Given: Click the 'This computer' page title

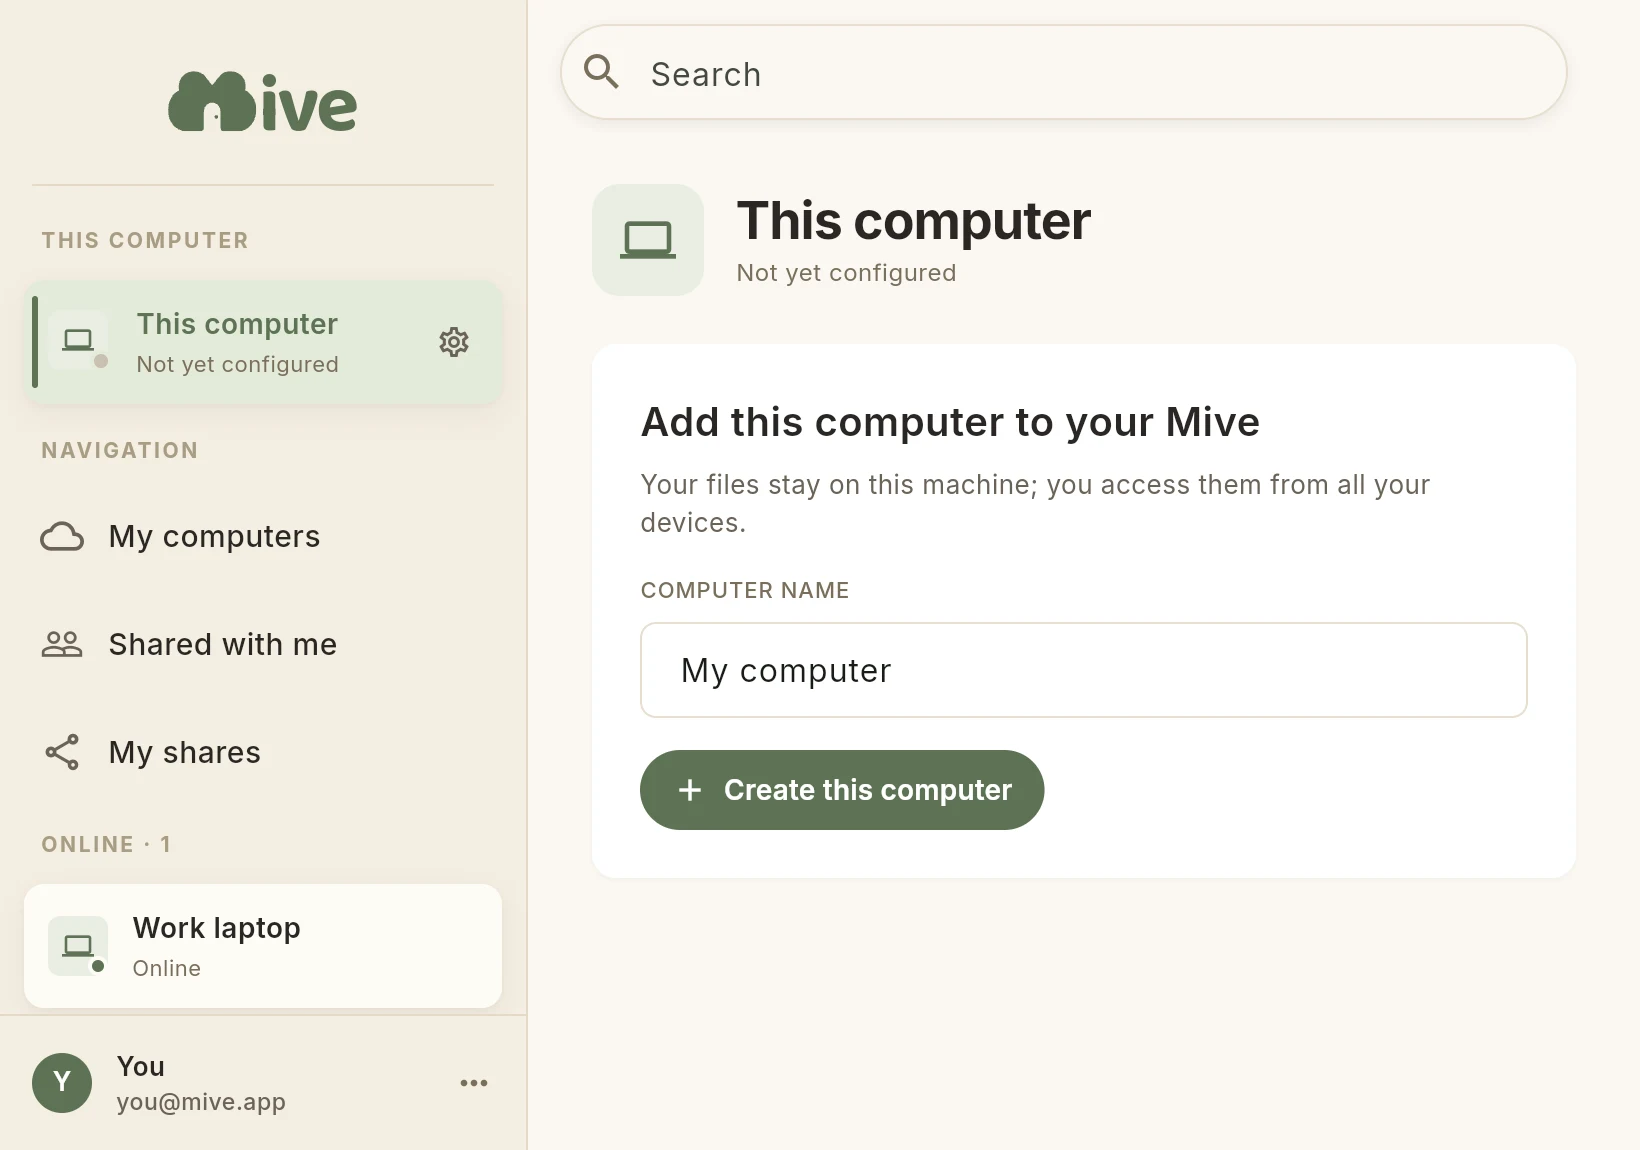Looking at the screenshot, I should coord(913,221).
